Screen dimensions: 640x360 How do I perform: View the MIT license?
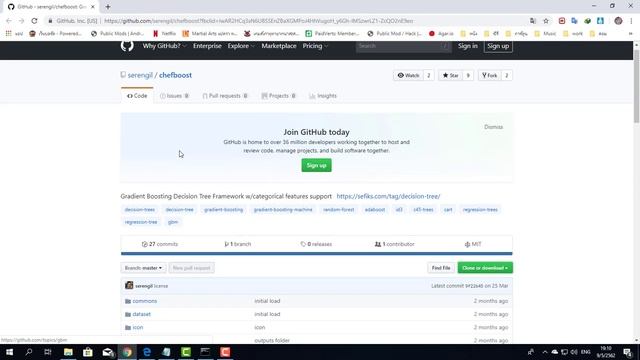click(x=473, y=244)
